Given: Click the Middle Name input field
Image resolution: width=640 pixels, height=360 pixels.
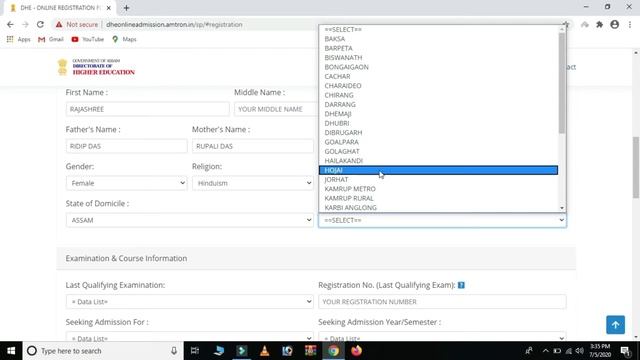Looking at the screenshot, I should tap(276, 109).
